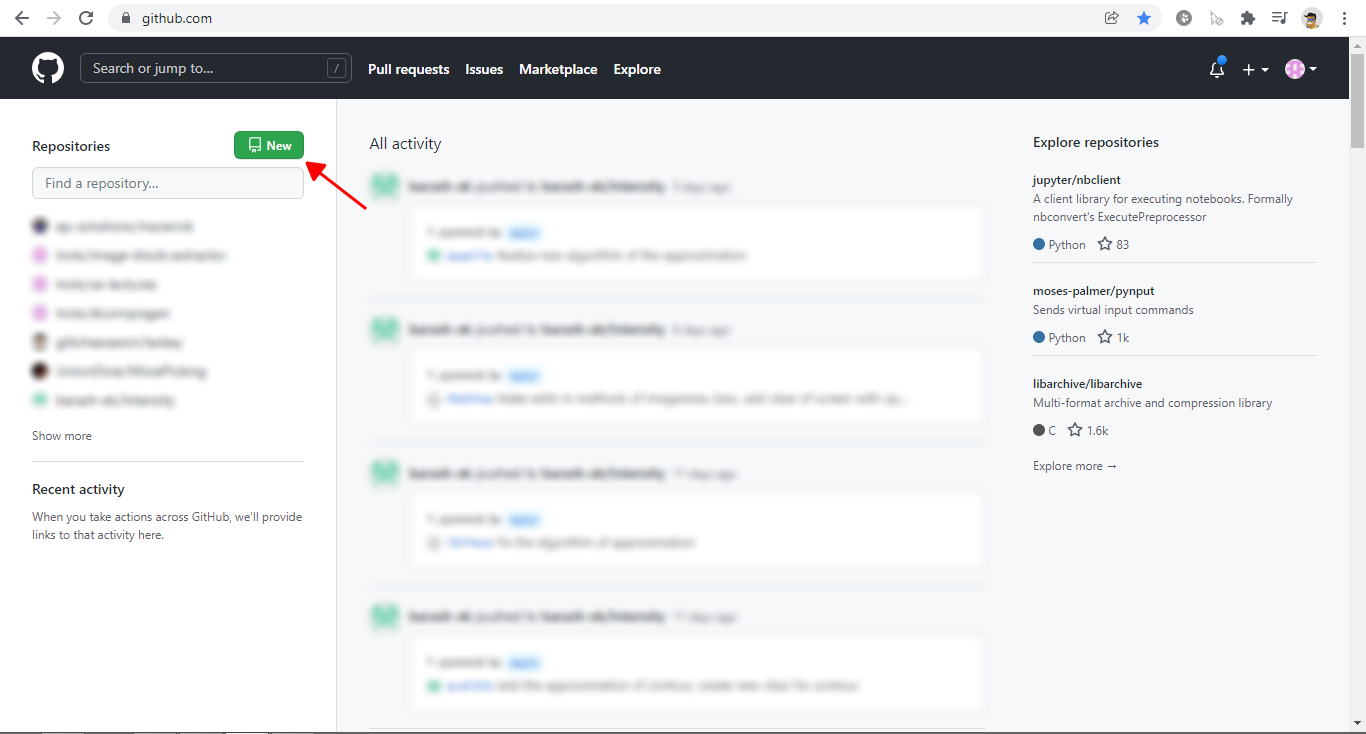Click 'Multi-format archive and compression library' text
This screenshot has height=734, width=1366.
1153,403
